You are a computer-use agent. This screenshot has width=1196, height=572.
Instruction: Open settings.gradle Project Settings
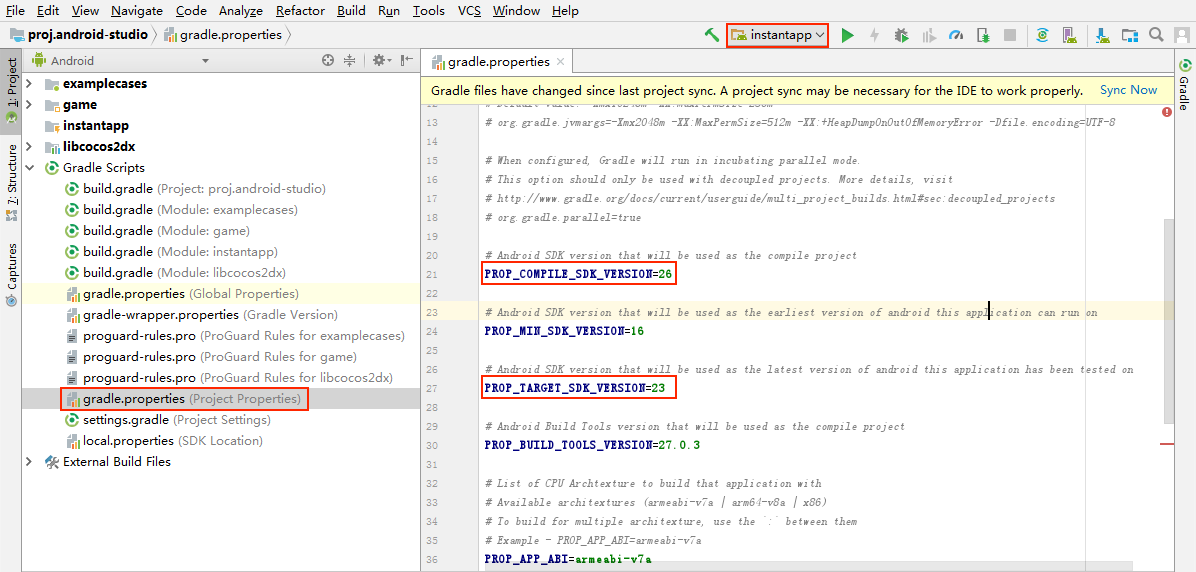click(x=168, y=419)
